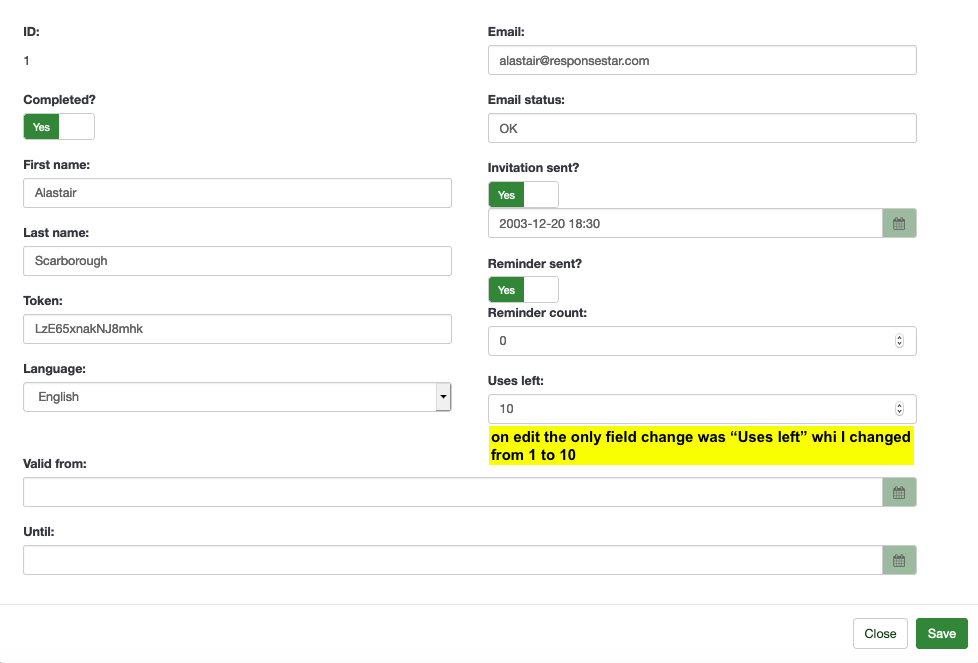
Task: Toggle the Invitation sent switch
Action: click(523, 195)
